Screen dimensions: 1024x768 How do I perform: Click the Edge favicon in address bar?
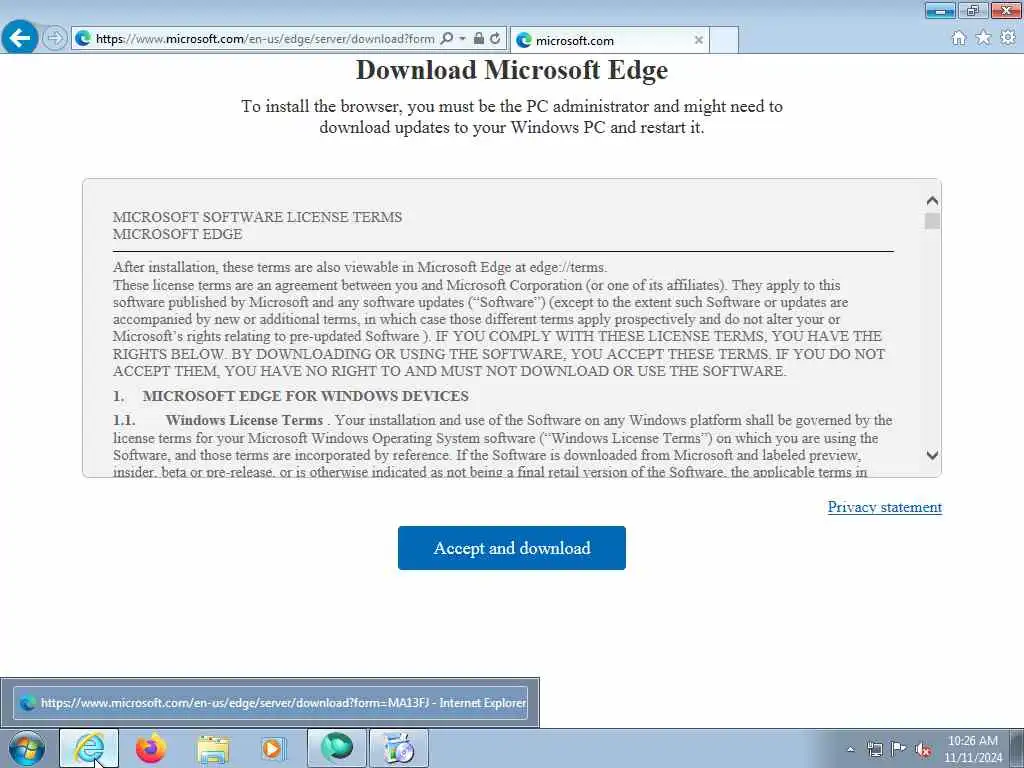coord(83,39)
